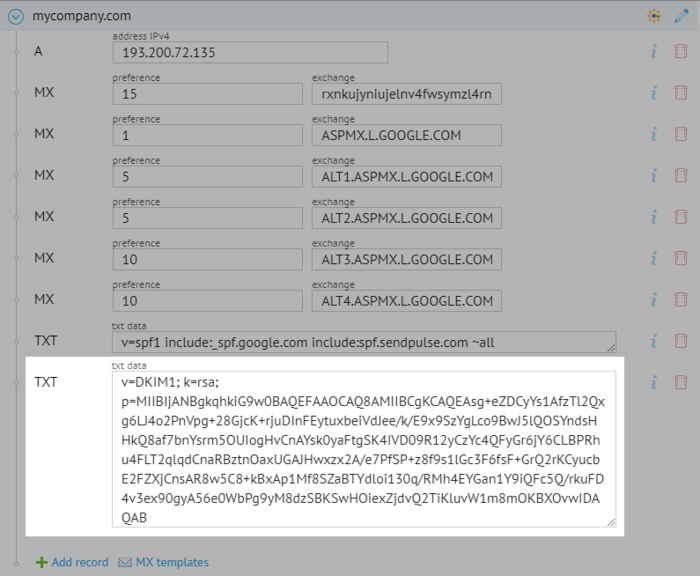
Task: Focus the DKIM txt data textarea
Action: [364, 449]
